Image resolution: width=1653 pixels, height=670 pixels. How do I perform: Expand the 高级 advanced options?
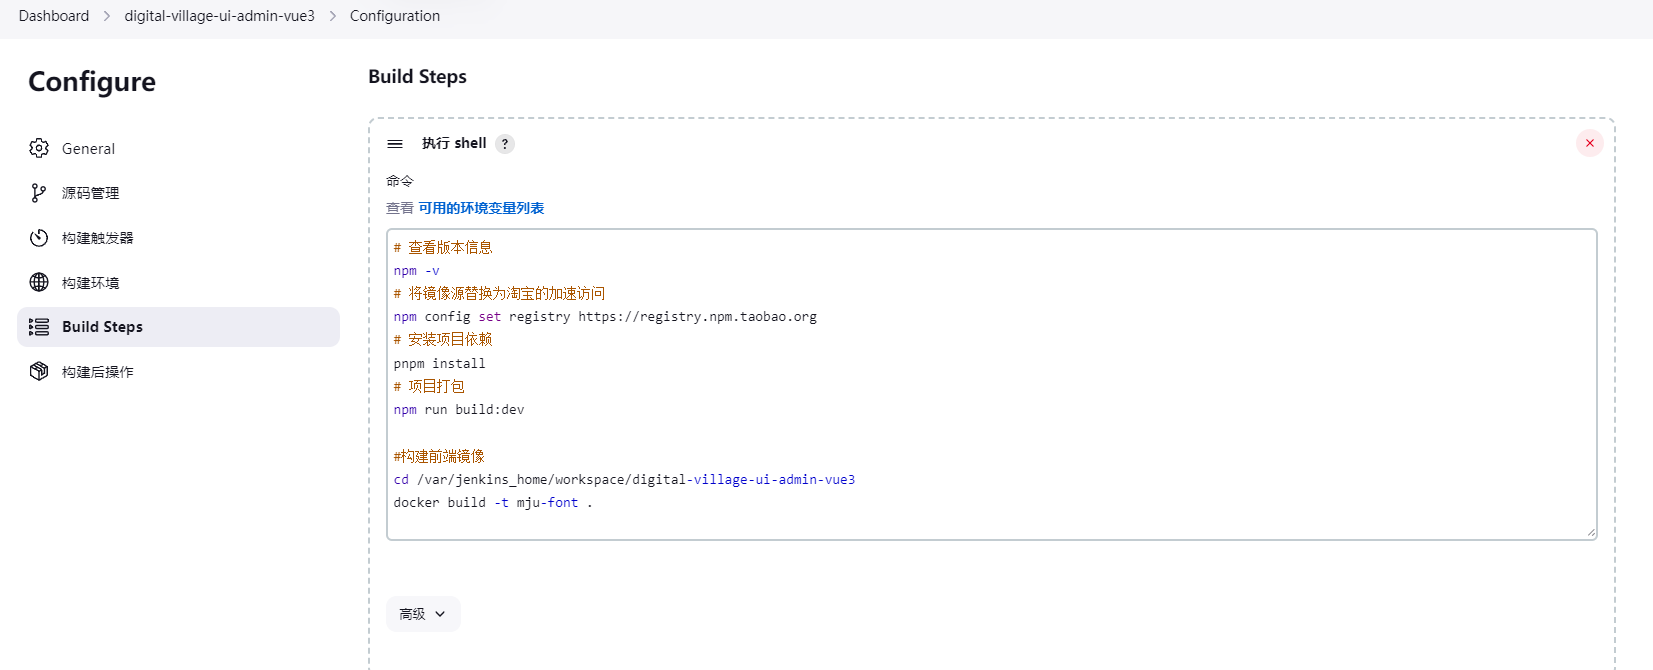(423, 614)
